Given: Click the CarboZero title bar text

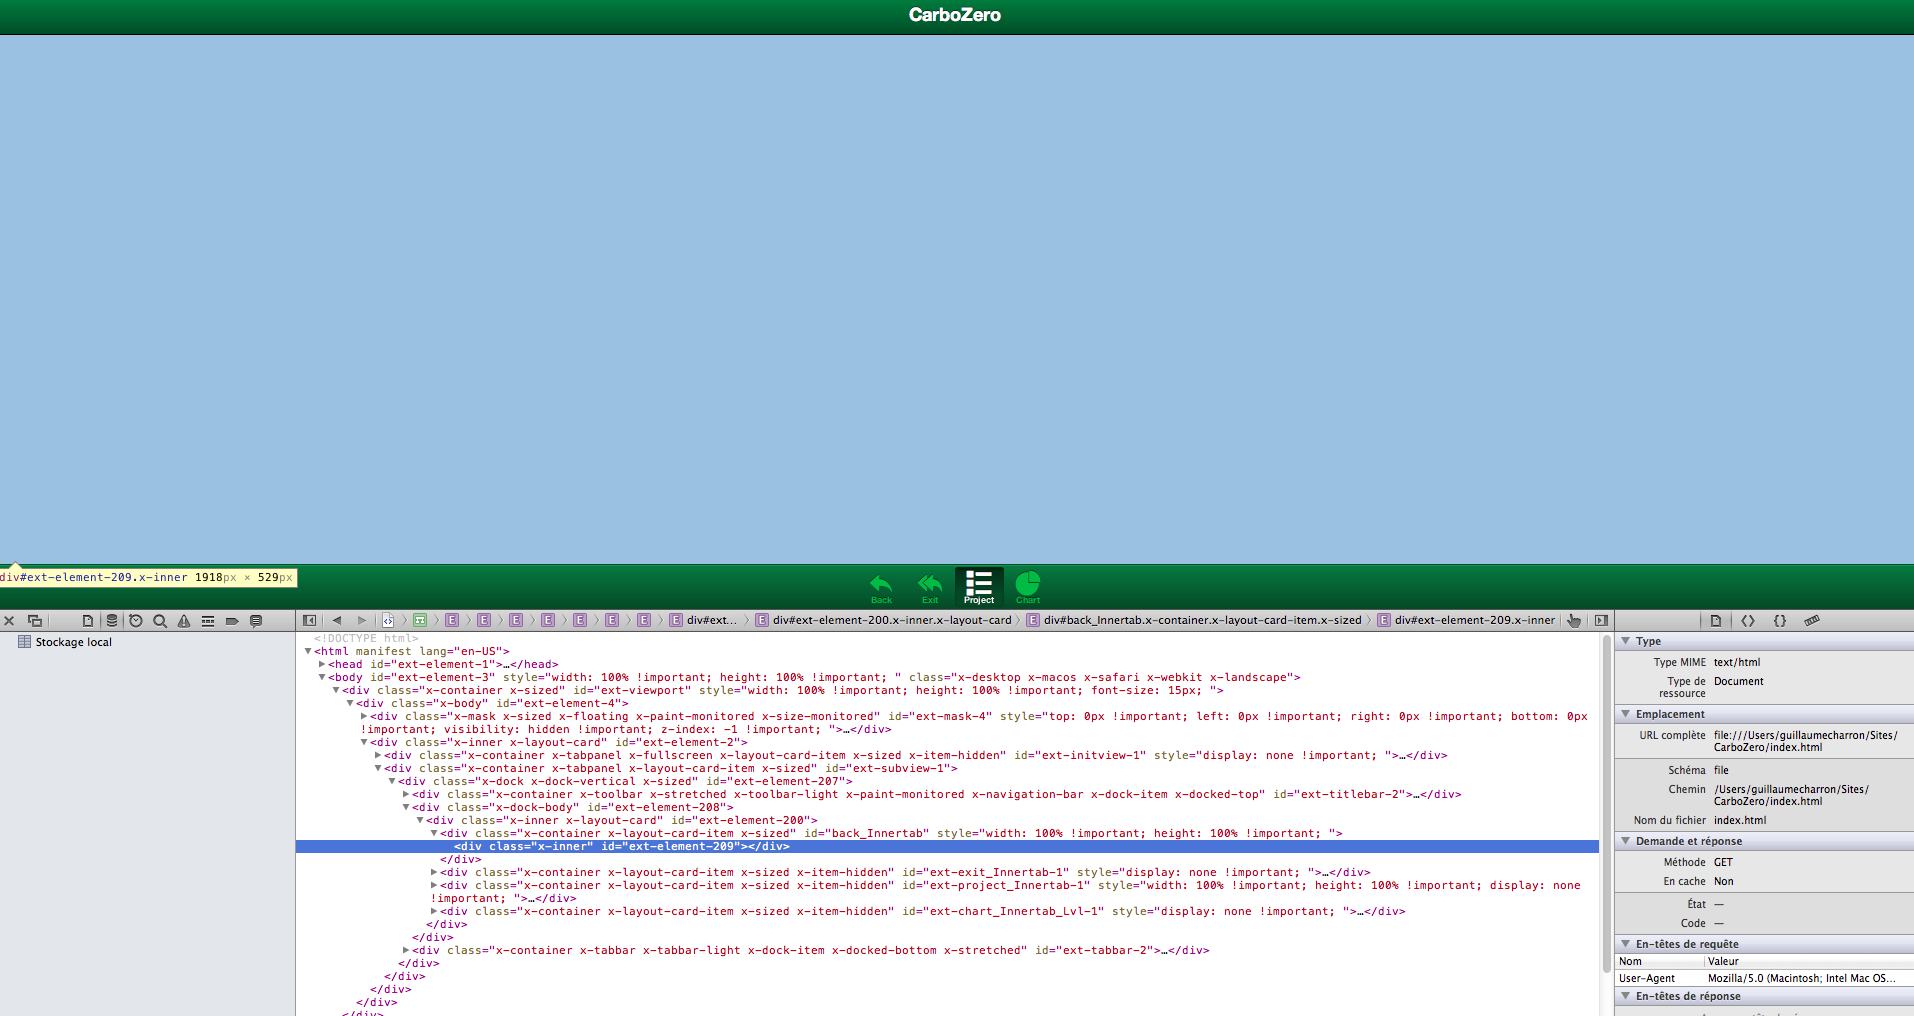Looking at the screenshot, I should (955, 15).
